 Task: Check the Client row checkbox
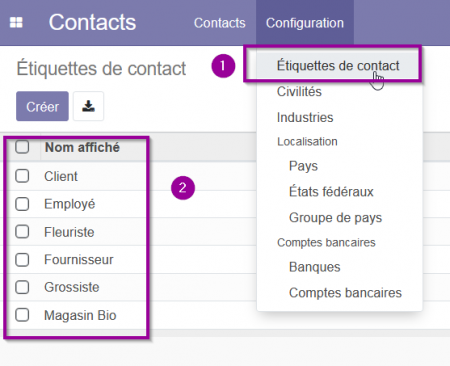22,176
